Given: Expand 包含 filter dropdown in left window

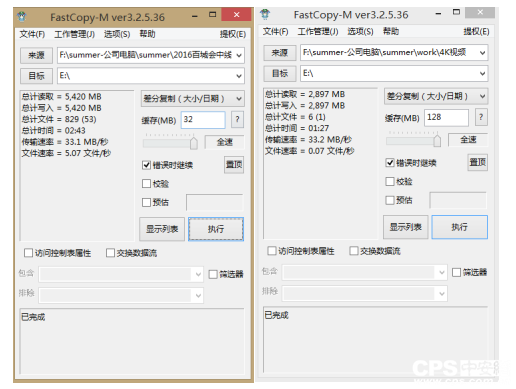Looking at the screenshot, I should click(x=198, y=275).
